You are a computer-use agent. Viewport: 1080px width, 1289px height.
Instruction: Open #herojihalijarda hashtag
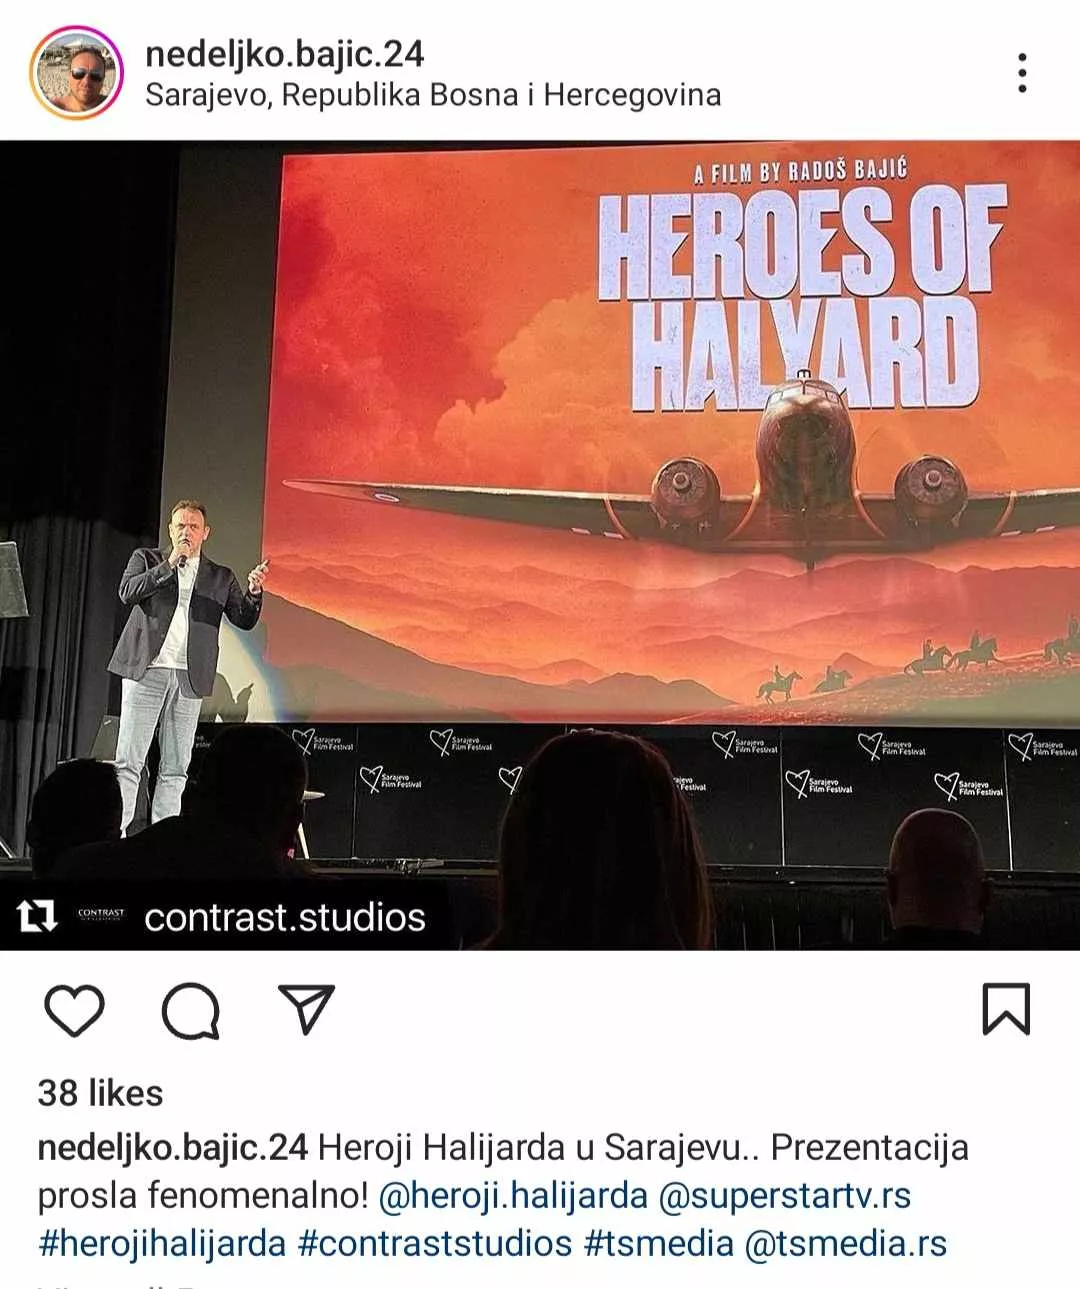[x=162, y=1243]
